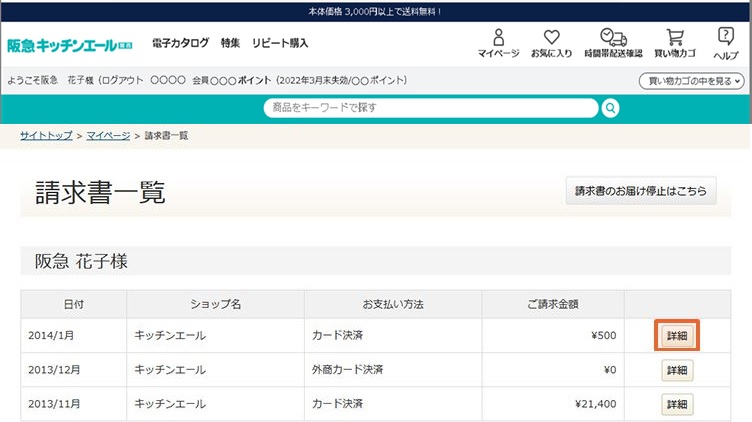
Task: Click ログアウト link in welcome bar
Action: 122,80
